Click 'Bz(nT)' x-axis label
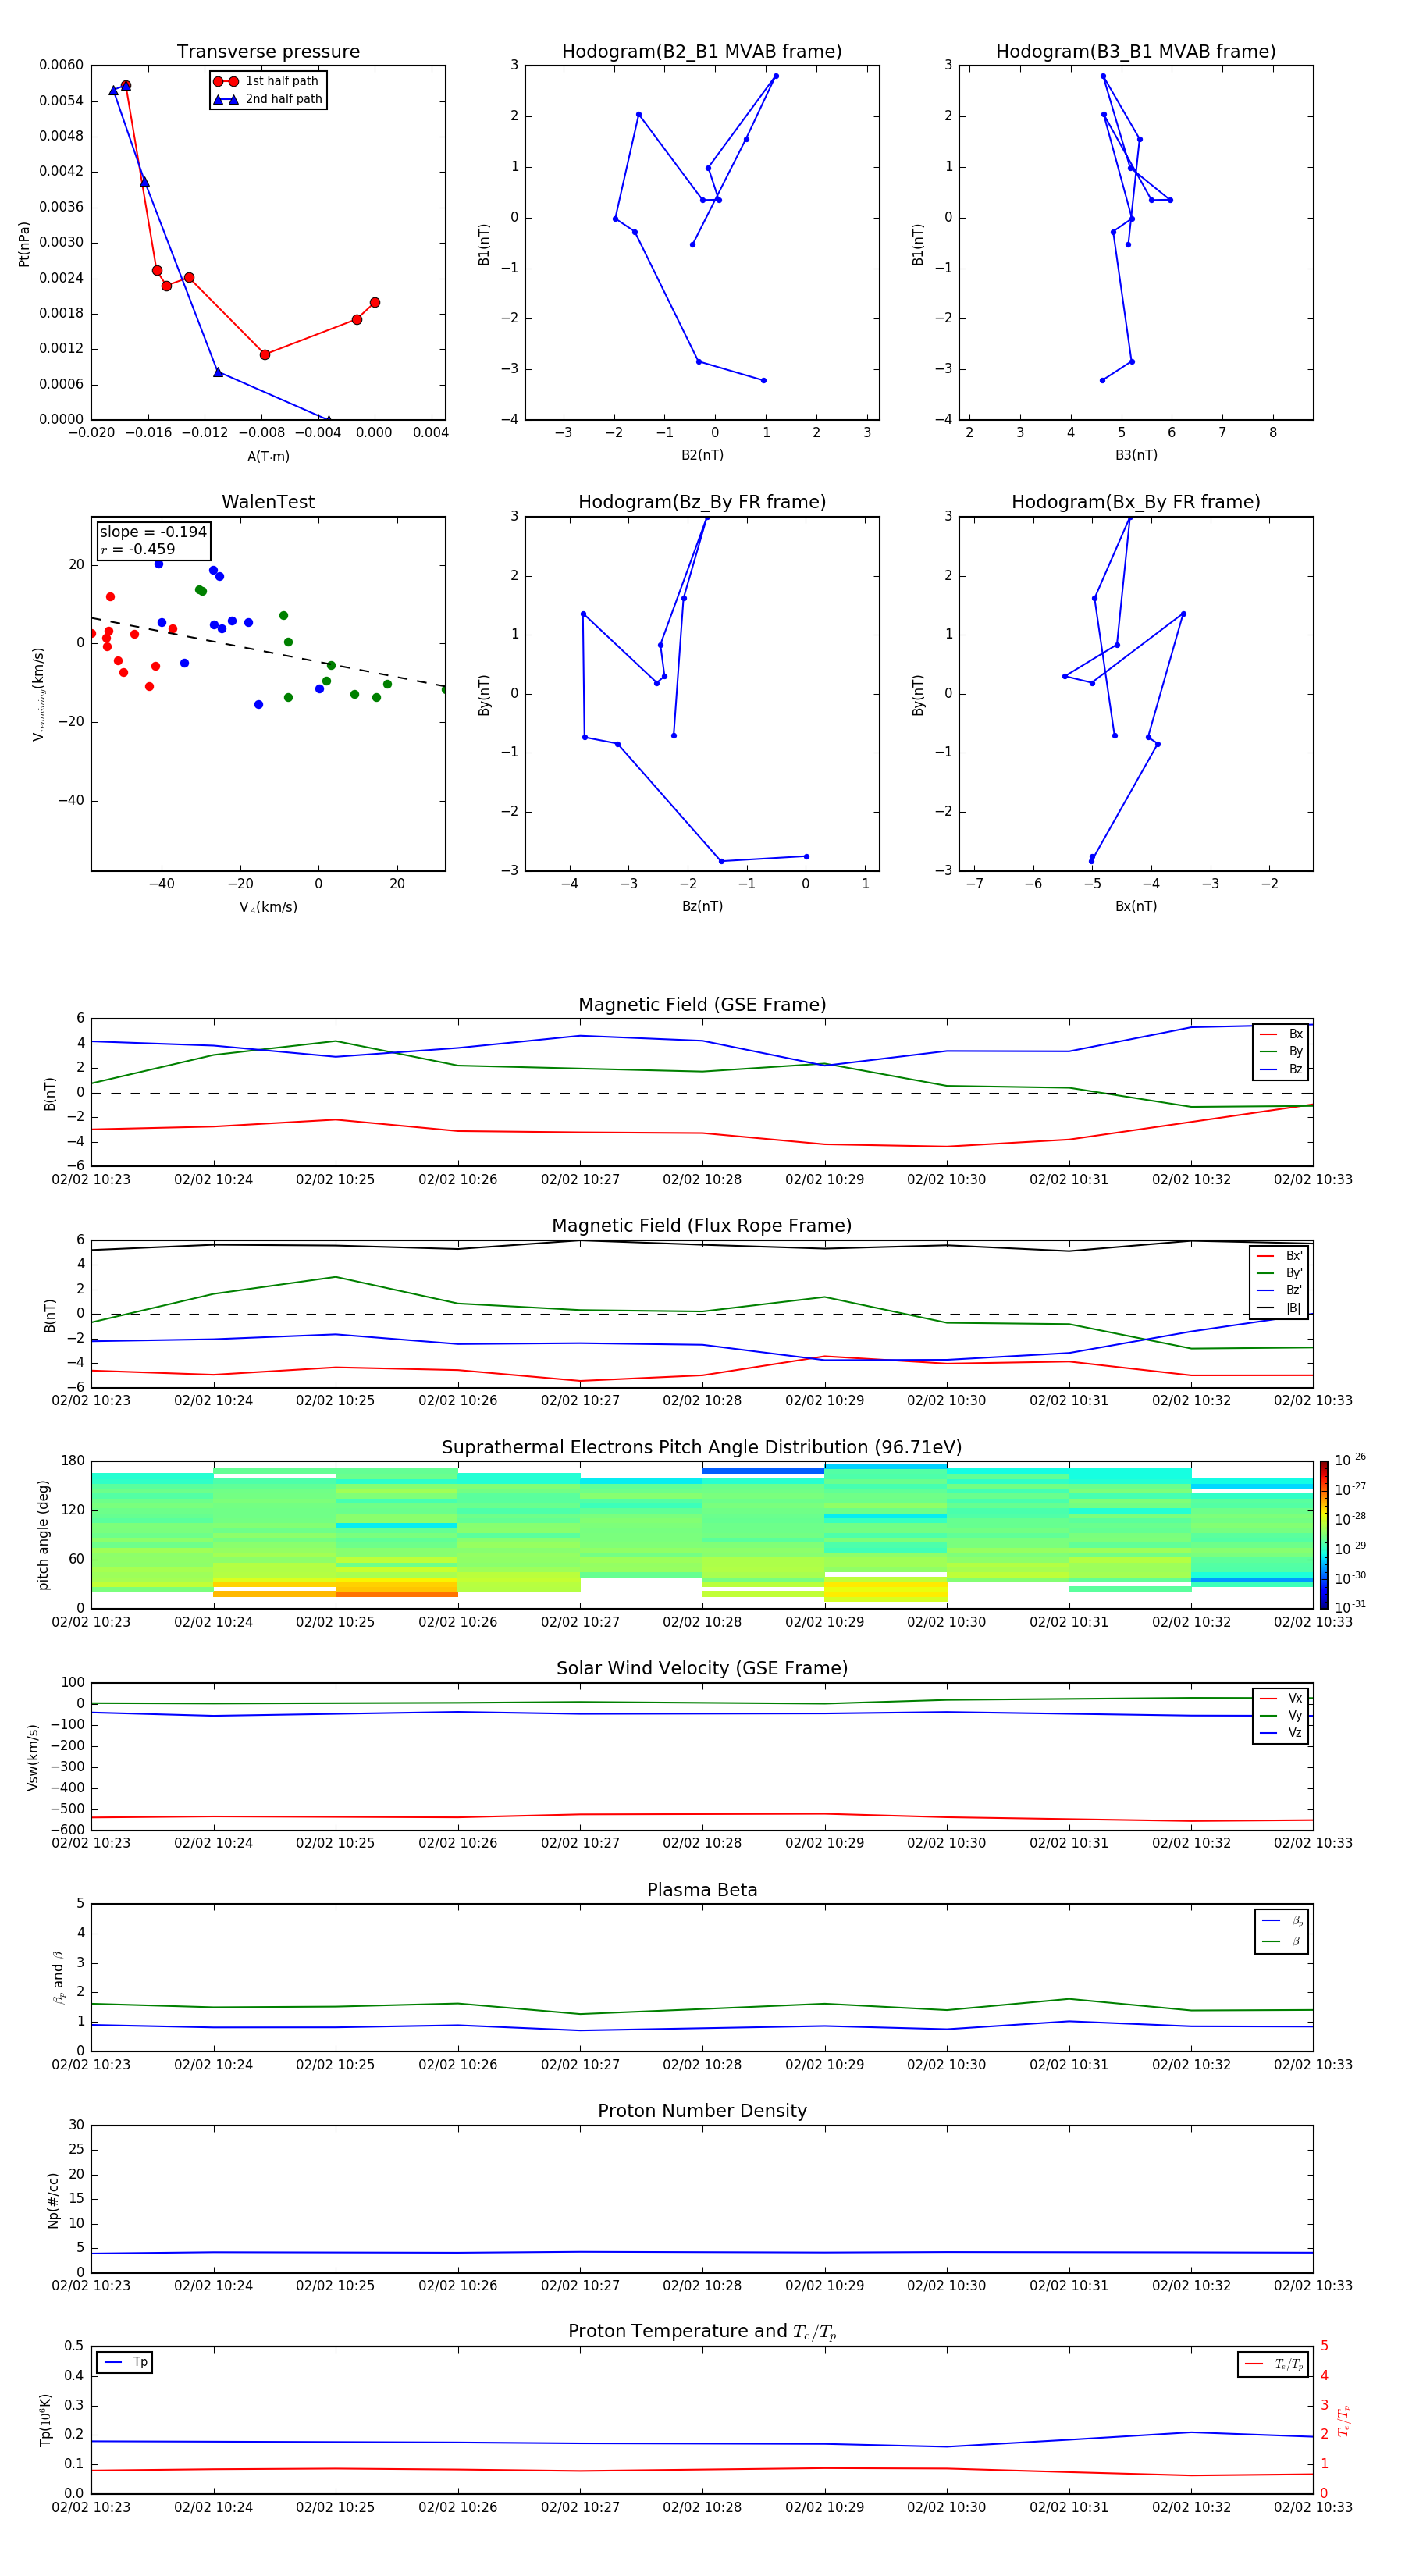Viewport: 1405px width, 2576px height. (702, 906)
